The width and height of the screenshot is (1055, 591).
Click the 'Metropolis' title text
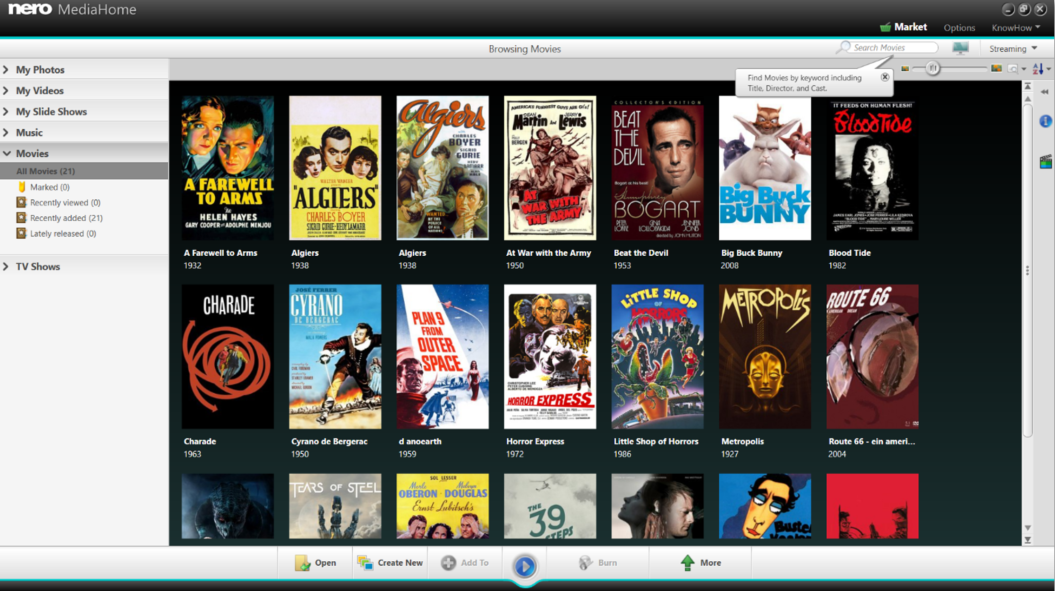click(x=742, y=442)
